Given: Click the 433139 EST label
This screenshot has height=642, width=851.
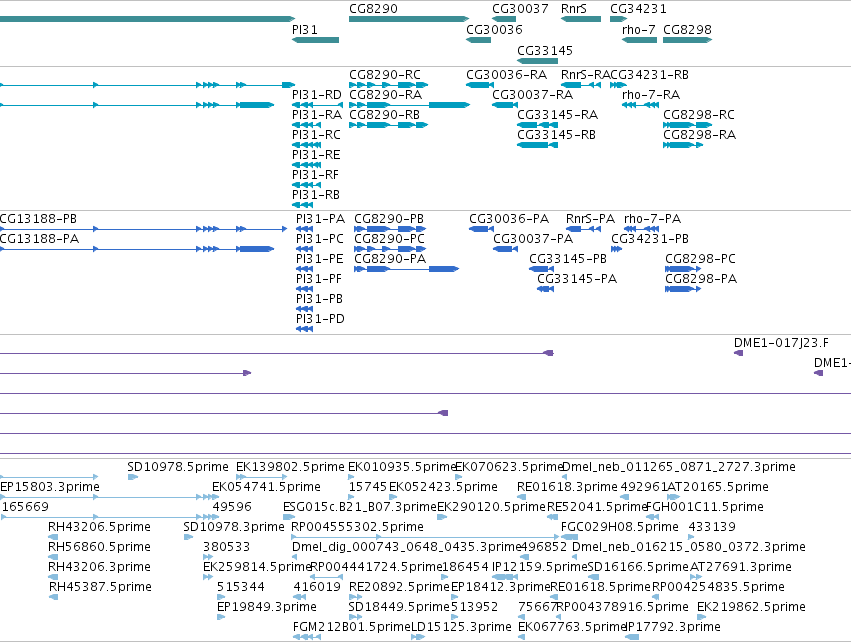Looking at the screenshot, I should 712,527.
